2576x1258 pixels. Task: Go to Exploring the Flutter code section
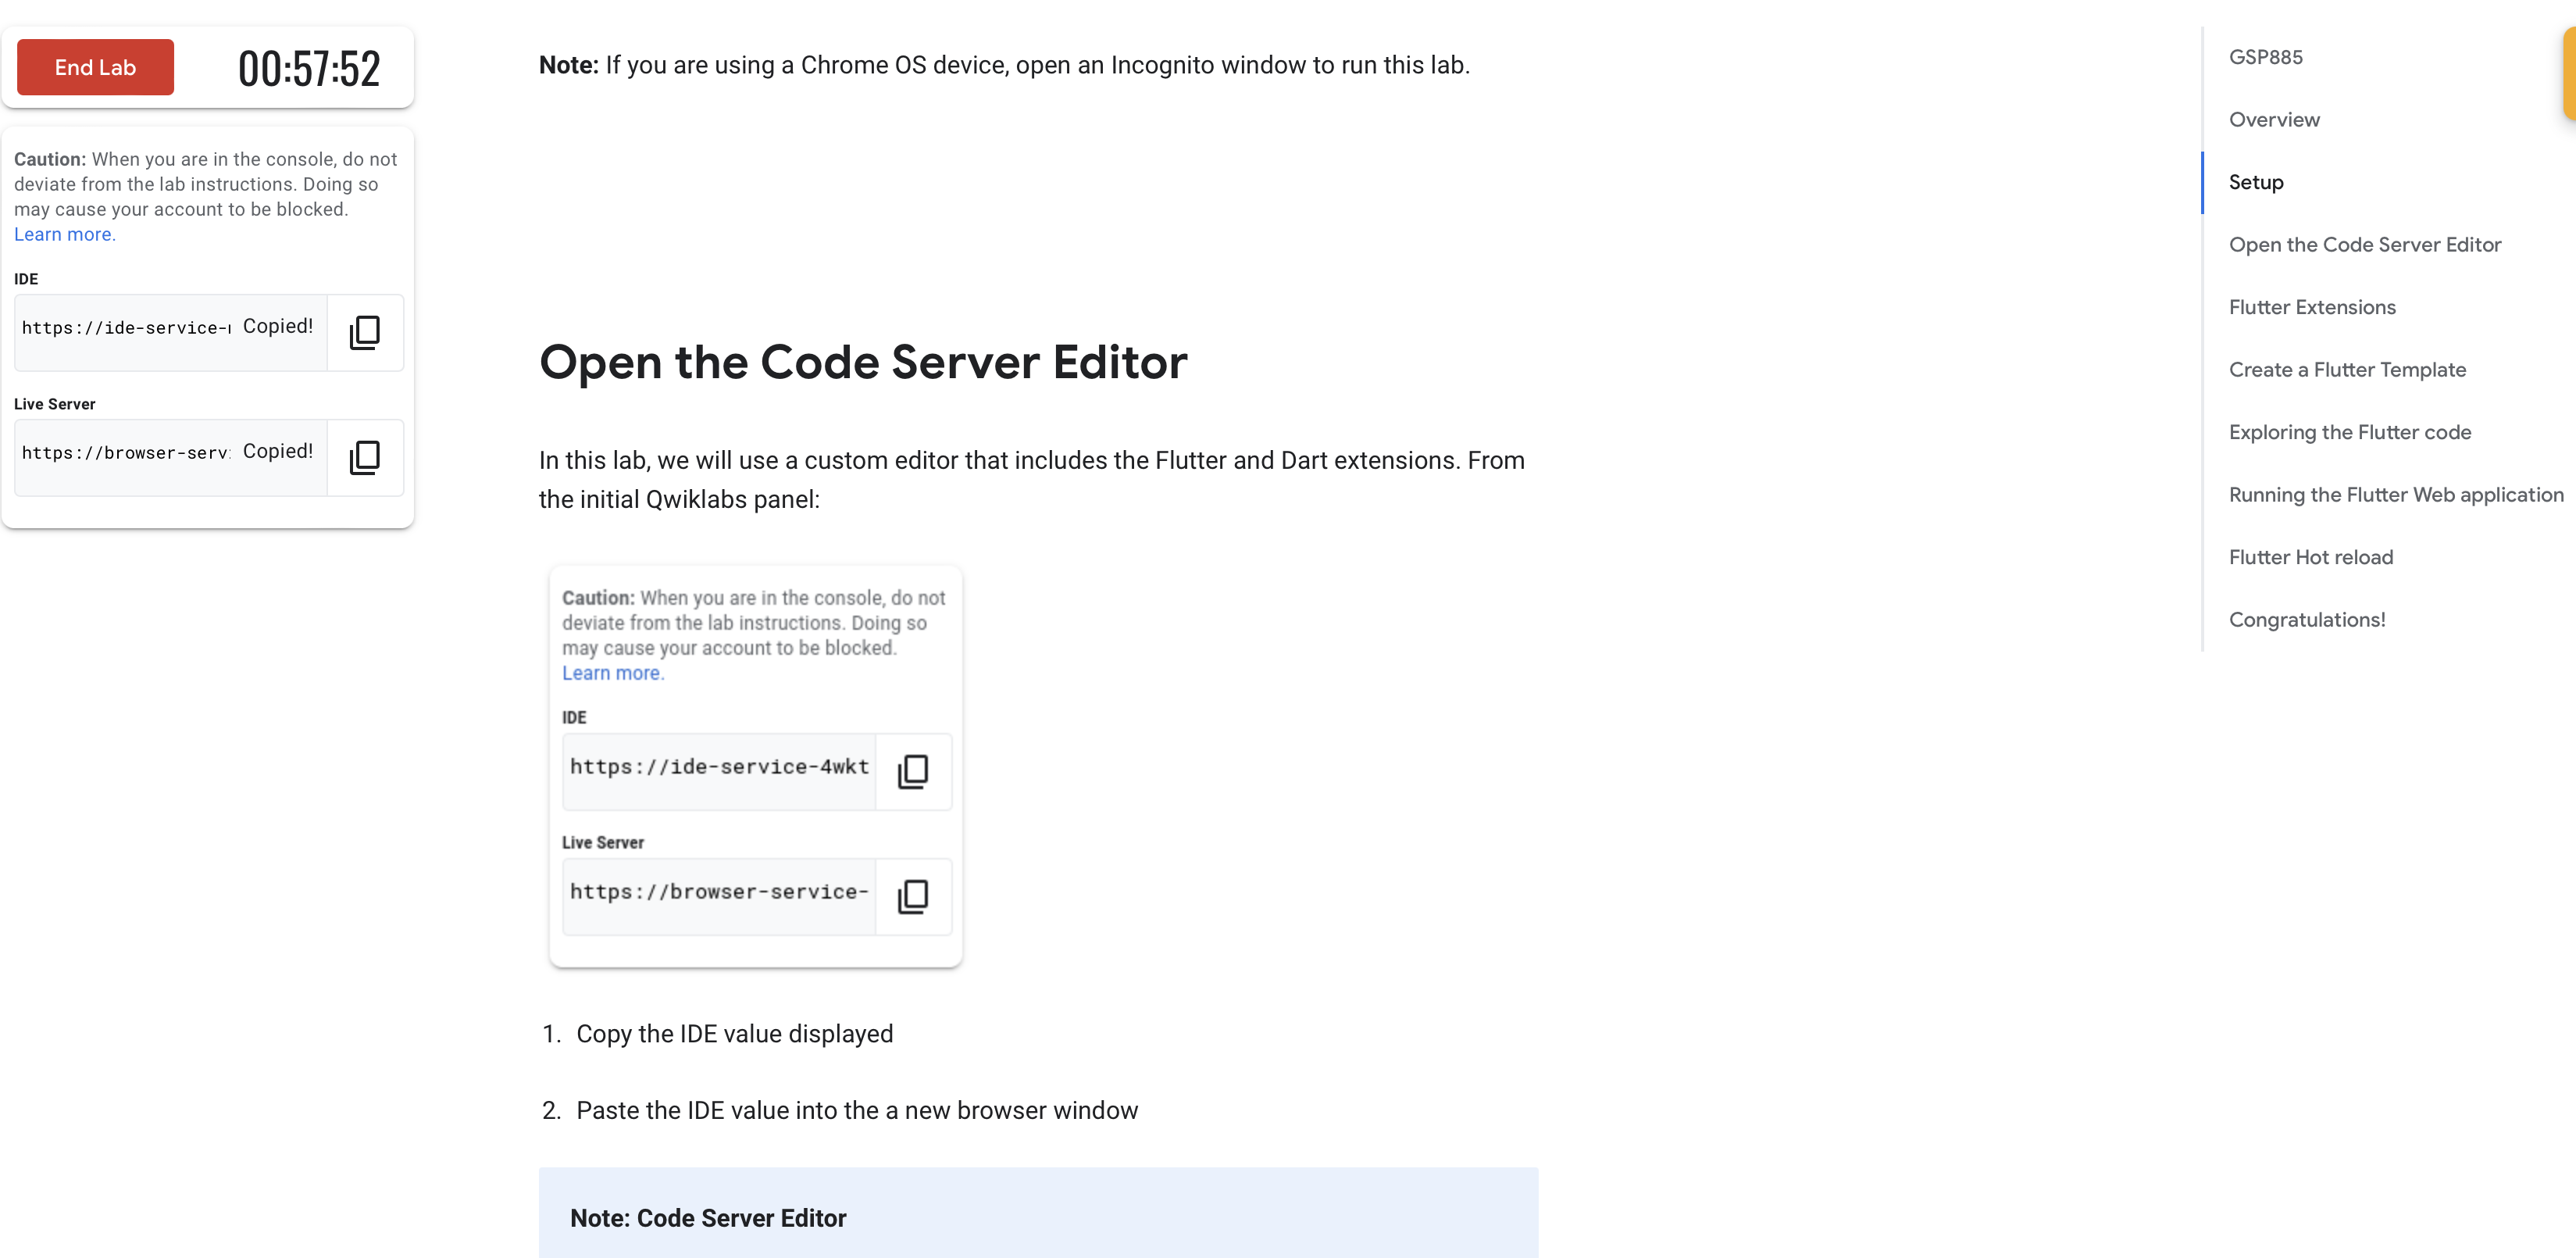point(2349,432)
